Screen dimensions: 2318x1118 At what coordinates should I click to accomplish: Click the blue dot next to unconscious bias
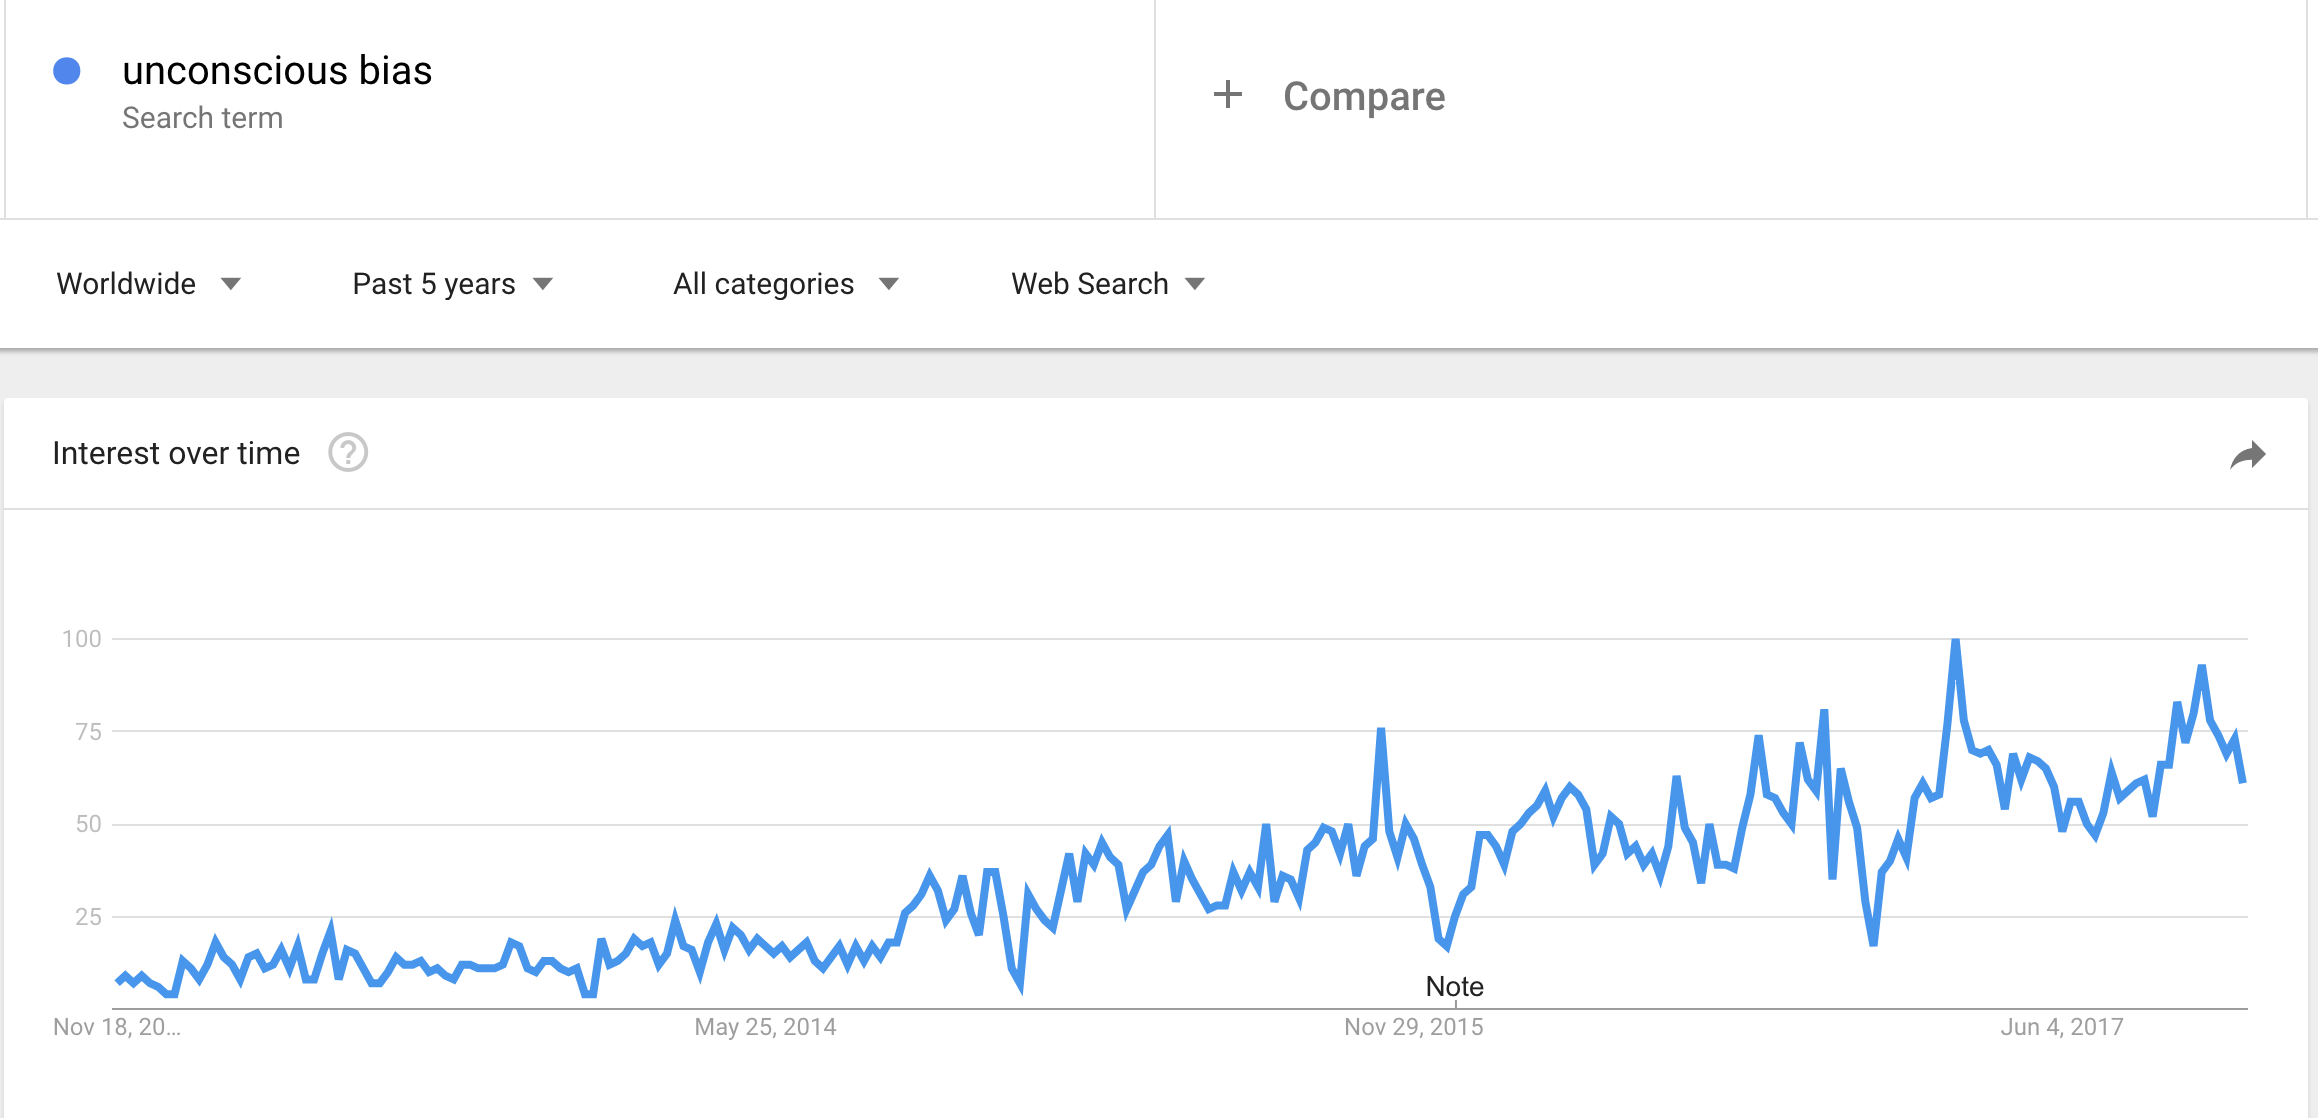(x=67, y=71)
